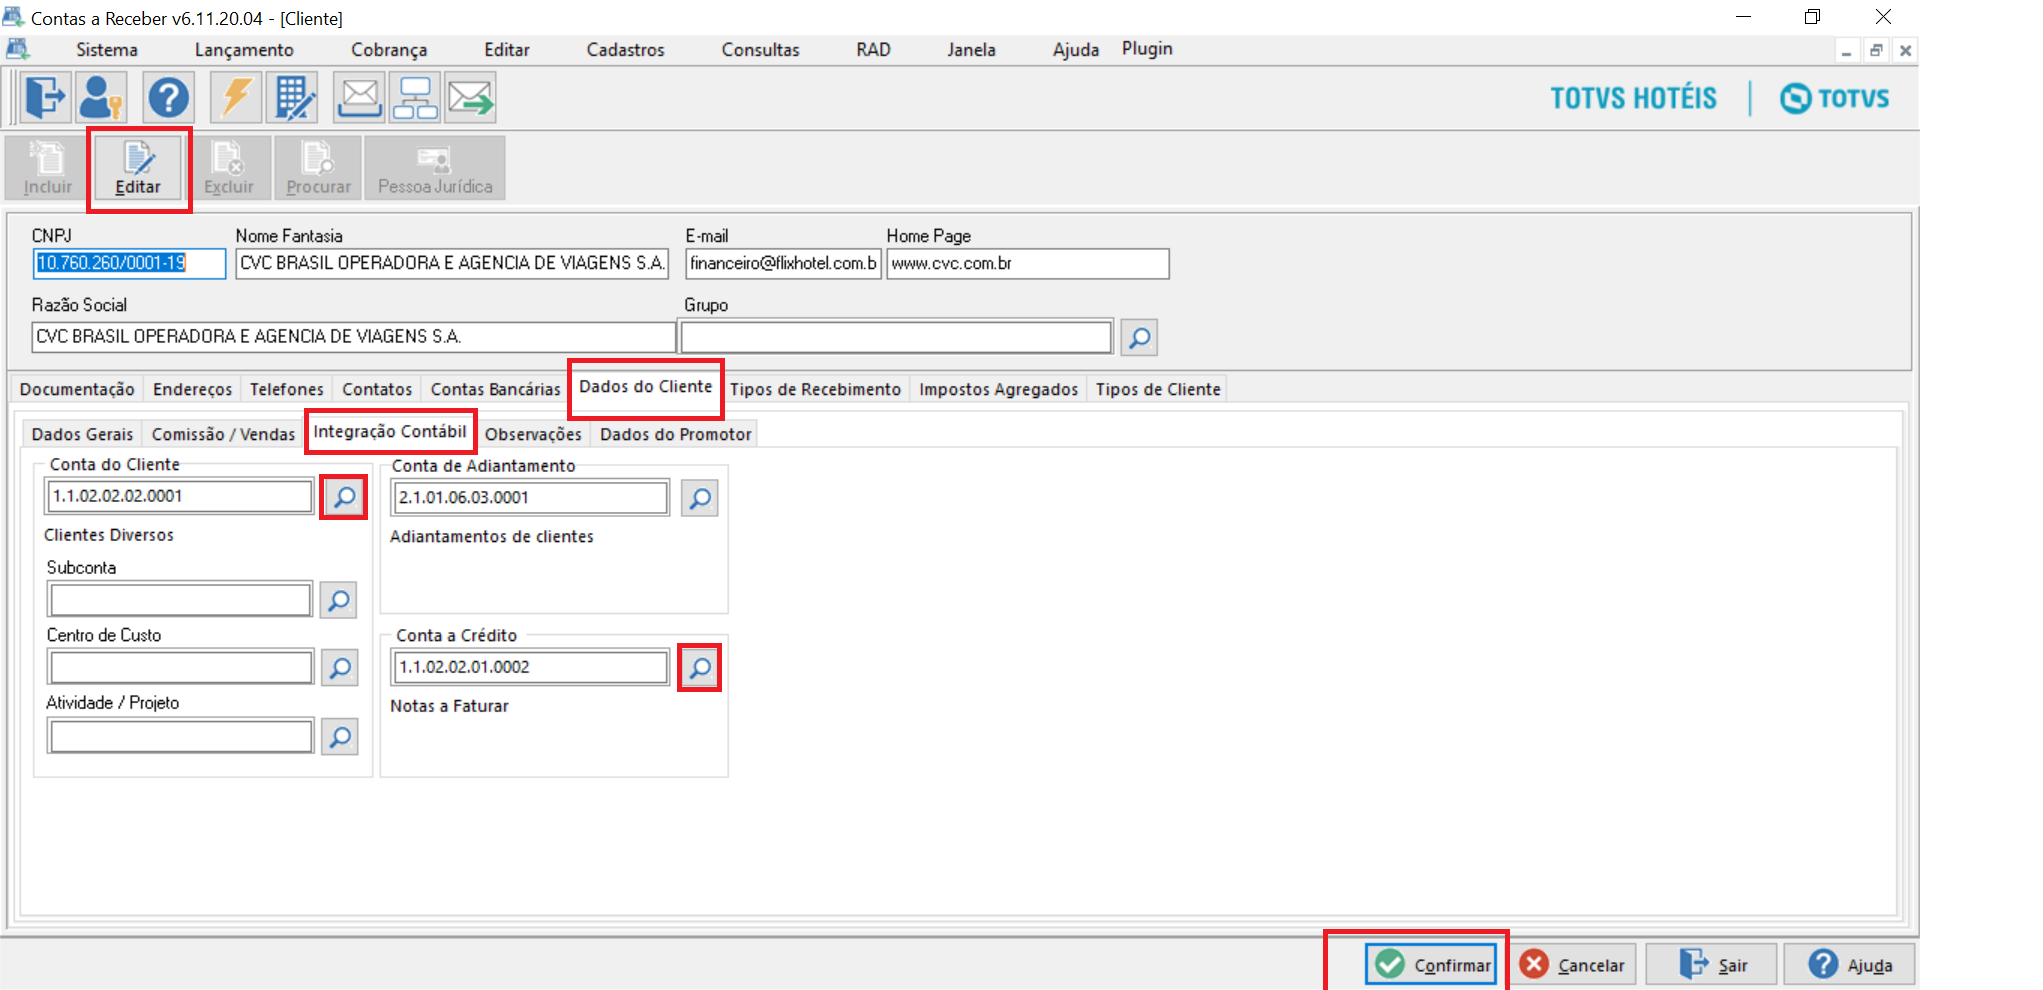Click the Conta a Crédito account field
The height and width of the screenshot is (990, 2043).
[530, 667]
